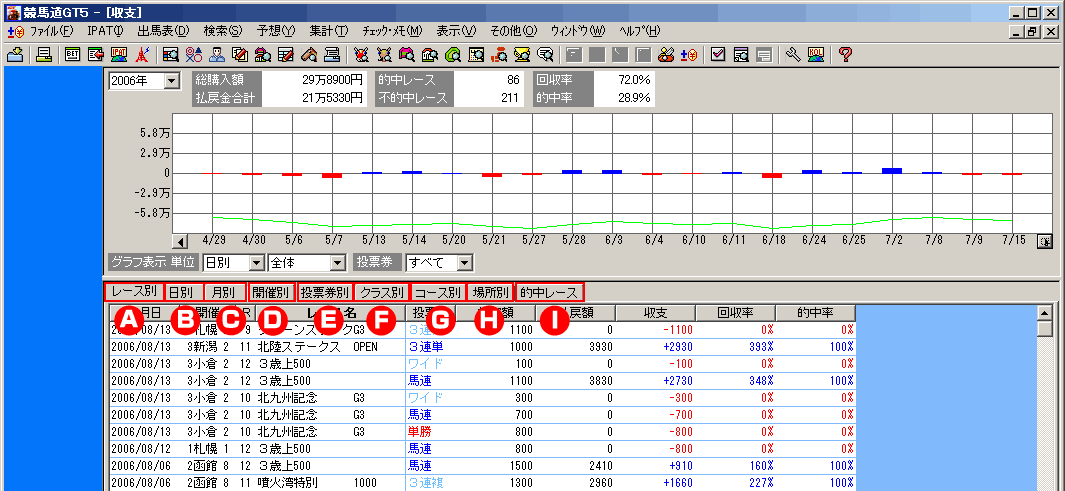This screenshot has width=1065, height=491.
Task: Click the BET toolbar icon
Action: tap(73, 54)
